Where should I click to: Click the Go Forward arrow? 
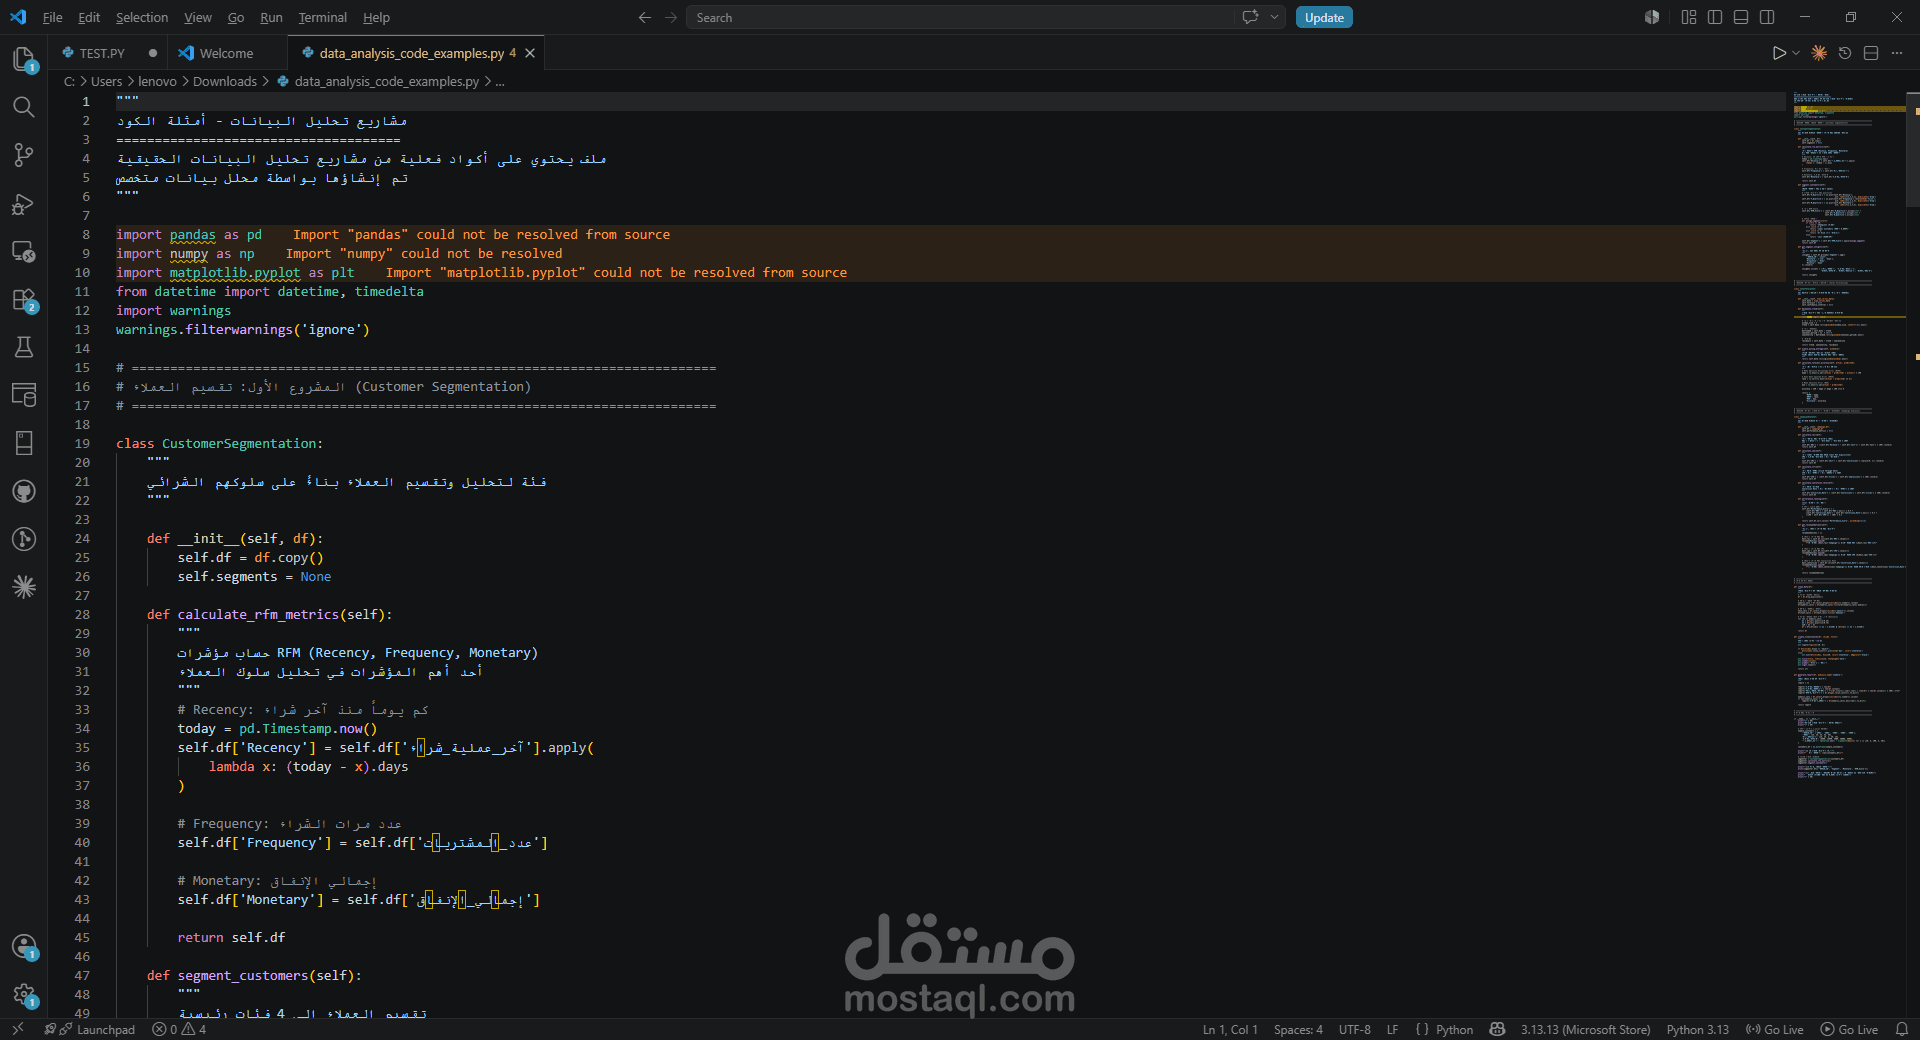tap(671, 17)
